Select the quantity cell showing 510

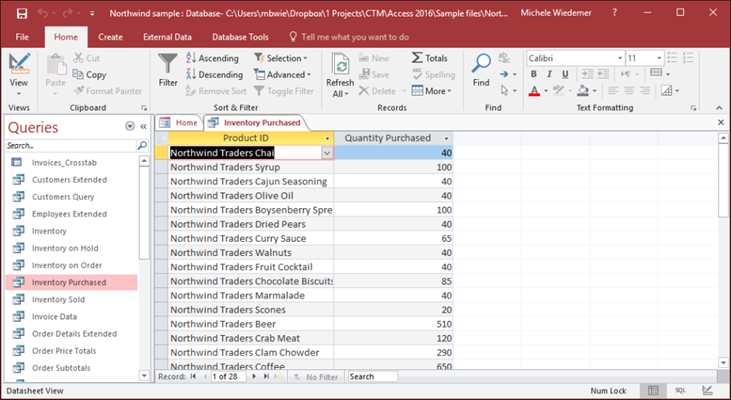click(x=393, y=324)
